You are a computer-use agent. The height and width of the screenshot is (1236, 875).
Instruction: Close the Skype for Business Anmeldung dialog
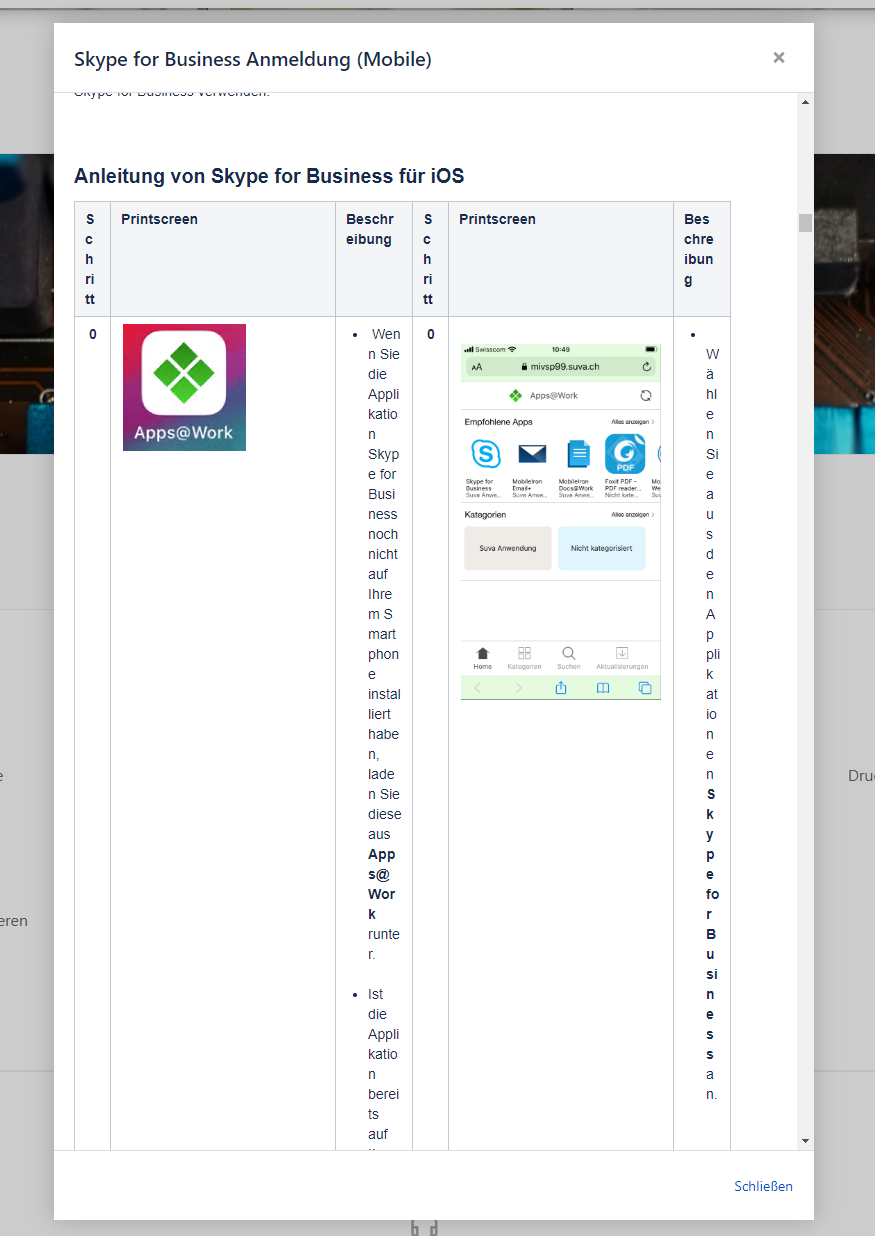click(x=778, y=58)
